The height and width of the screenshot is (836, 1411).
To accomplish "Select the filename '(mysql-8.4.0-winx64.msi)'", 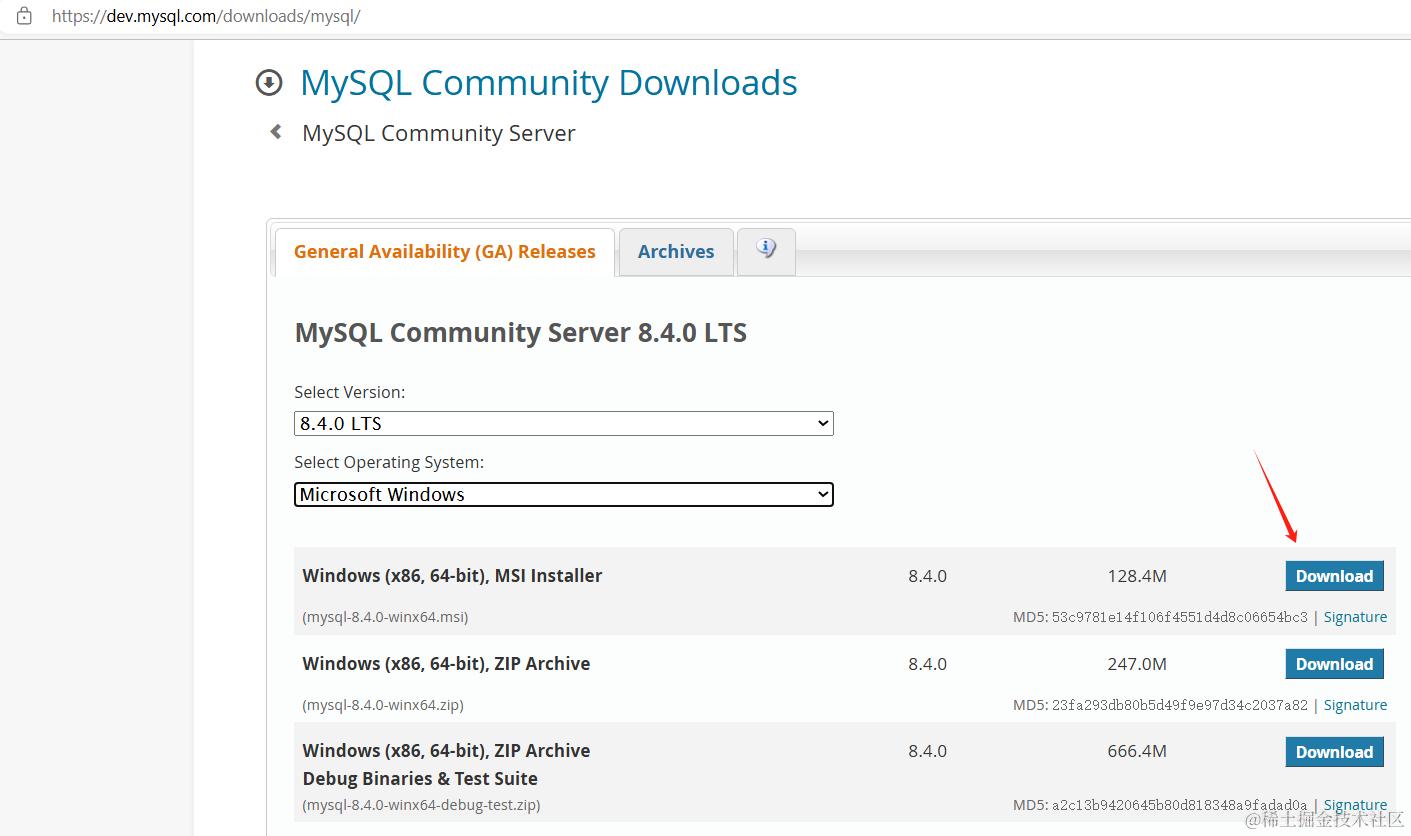I will 385,617.
